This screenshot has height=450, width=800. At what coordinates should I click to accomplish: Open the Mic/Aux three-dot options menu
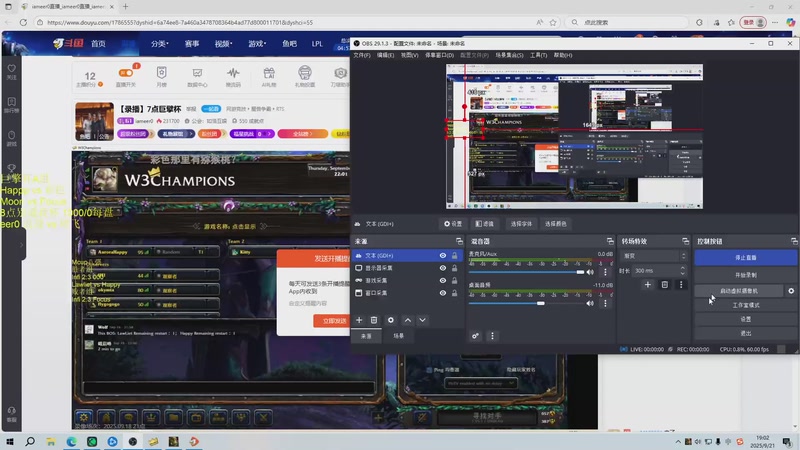point(605,272)
